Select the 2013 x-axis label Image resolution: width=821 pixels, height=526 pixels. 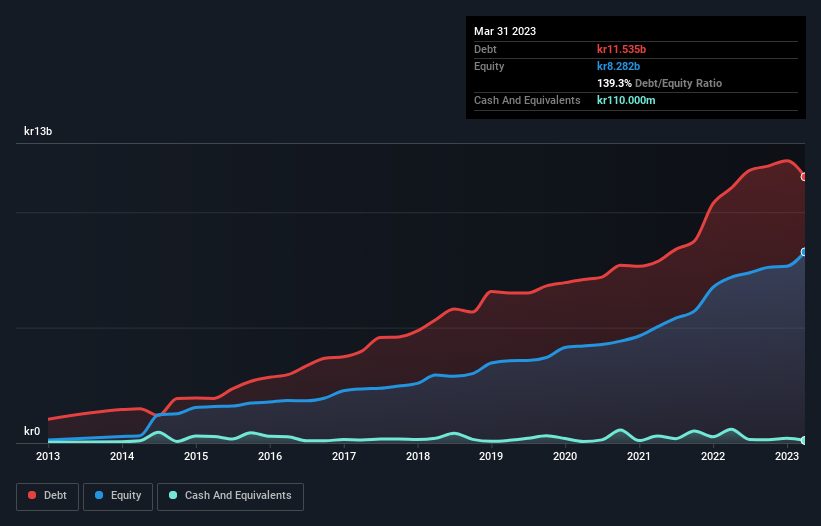click(x=48, y=456)
